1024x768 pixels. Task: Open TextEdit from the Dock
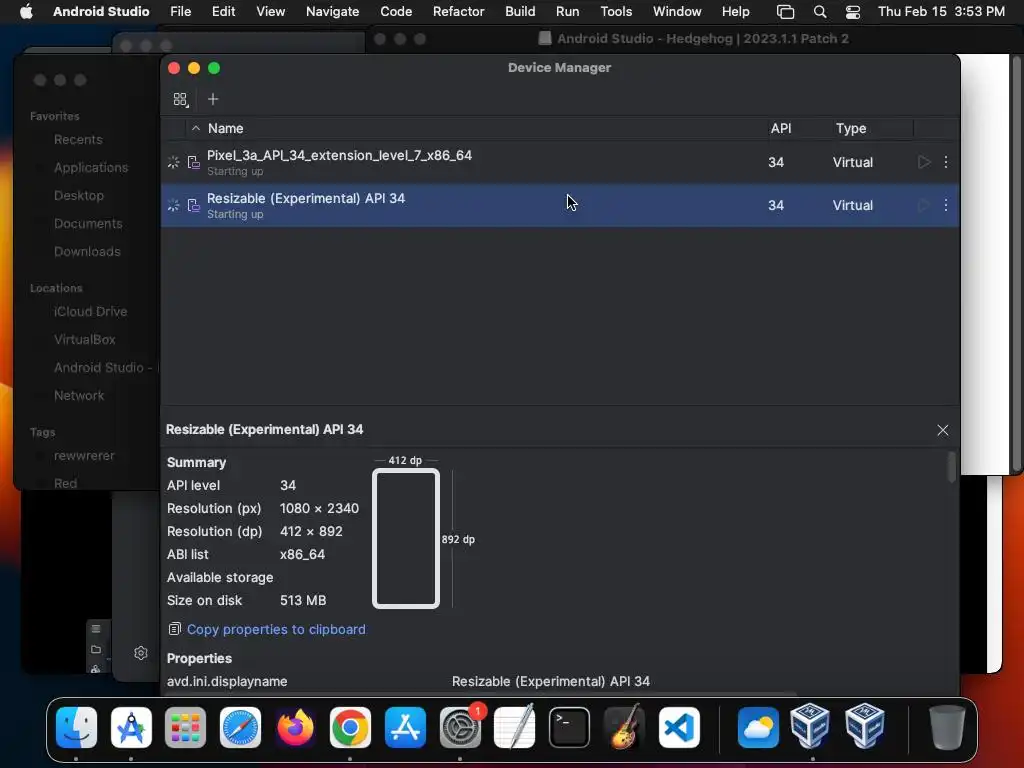[x=515, y=727]
